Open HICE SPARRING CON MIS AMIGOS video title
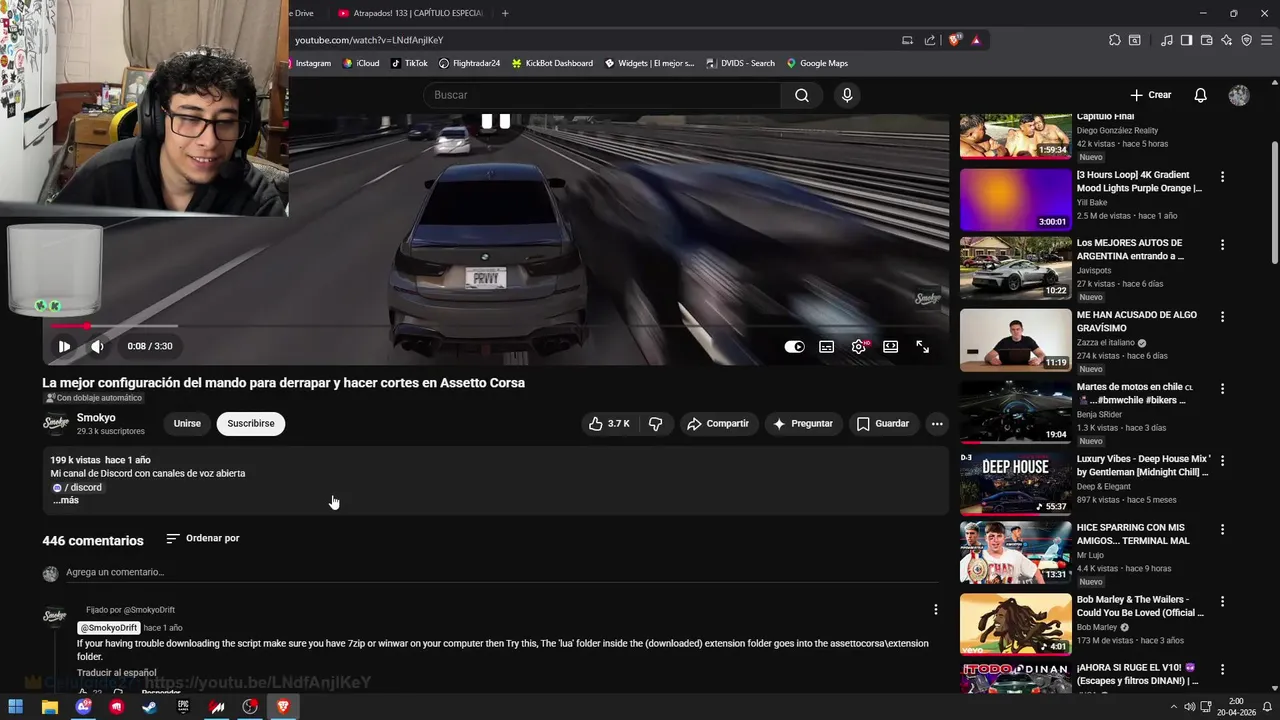 point(1133,534)
